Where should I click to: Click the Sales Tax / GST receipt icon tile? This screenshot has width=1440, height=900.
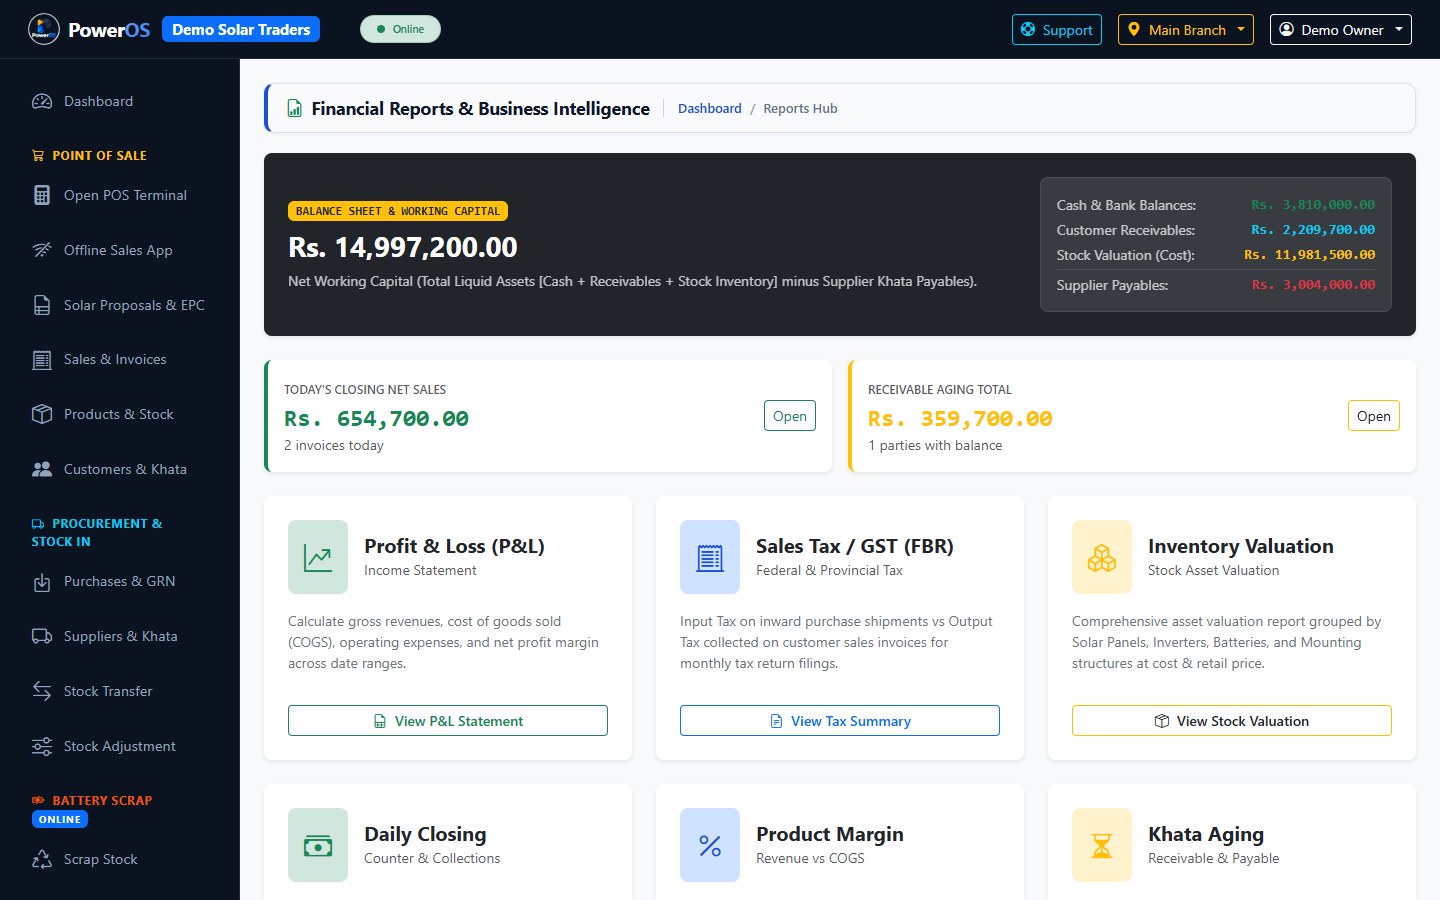point(710,557)
